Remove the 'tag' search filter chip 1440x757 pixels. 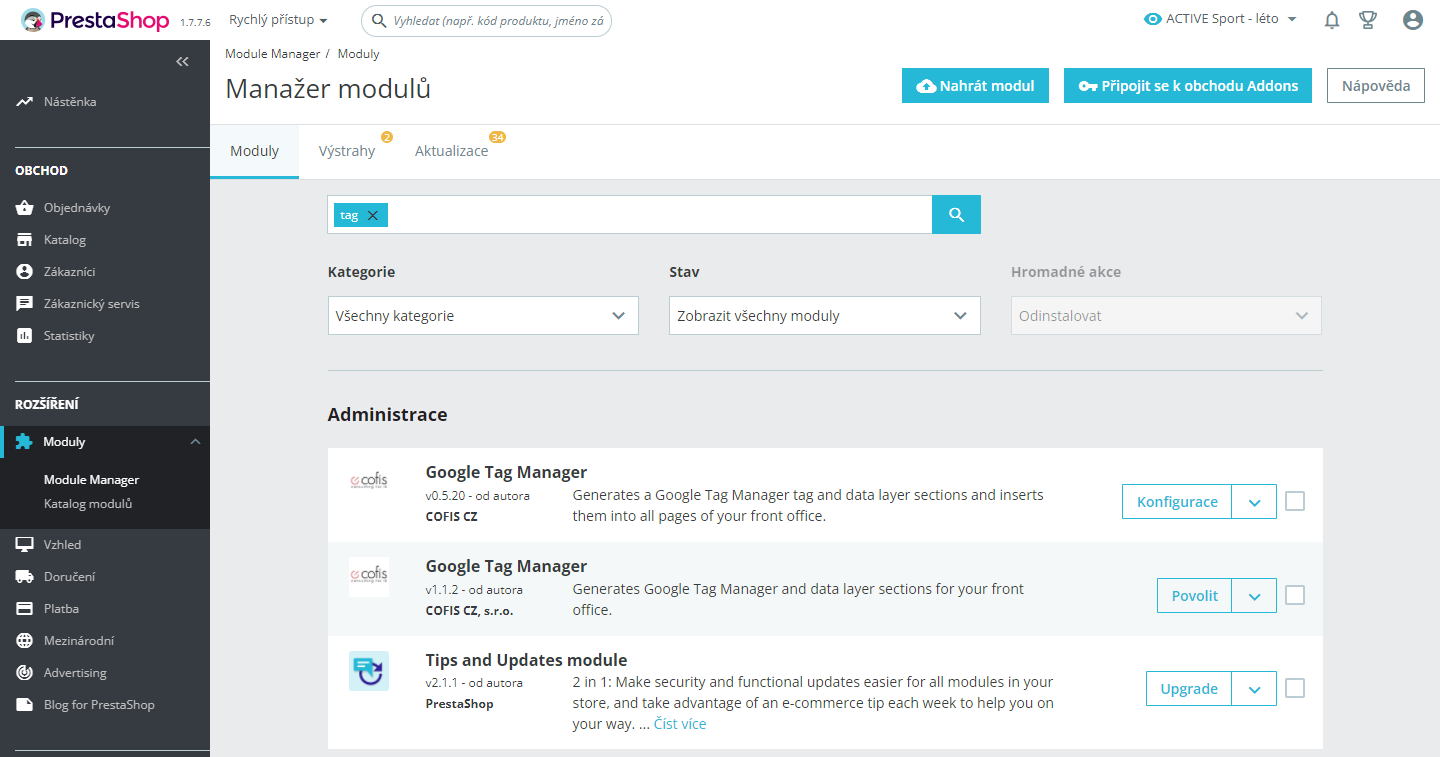373,216
